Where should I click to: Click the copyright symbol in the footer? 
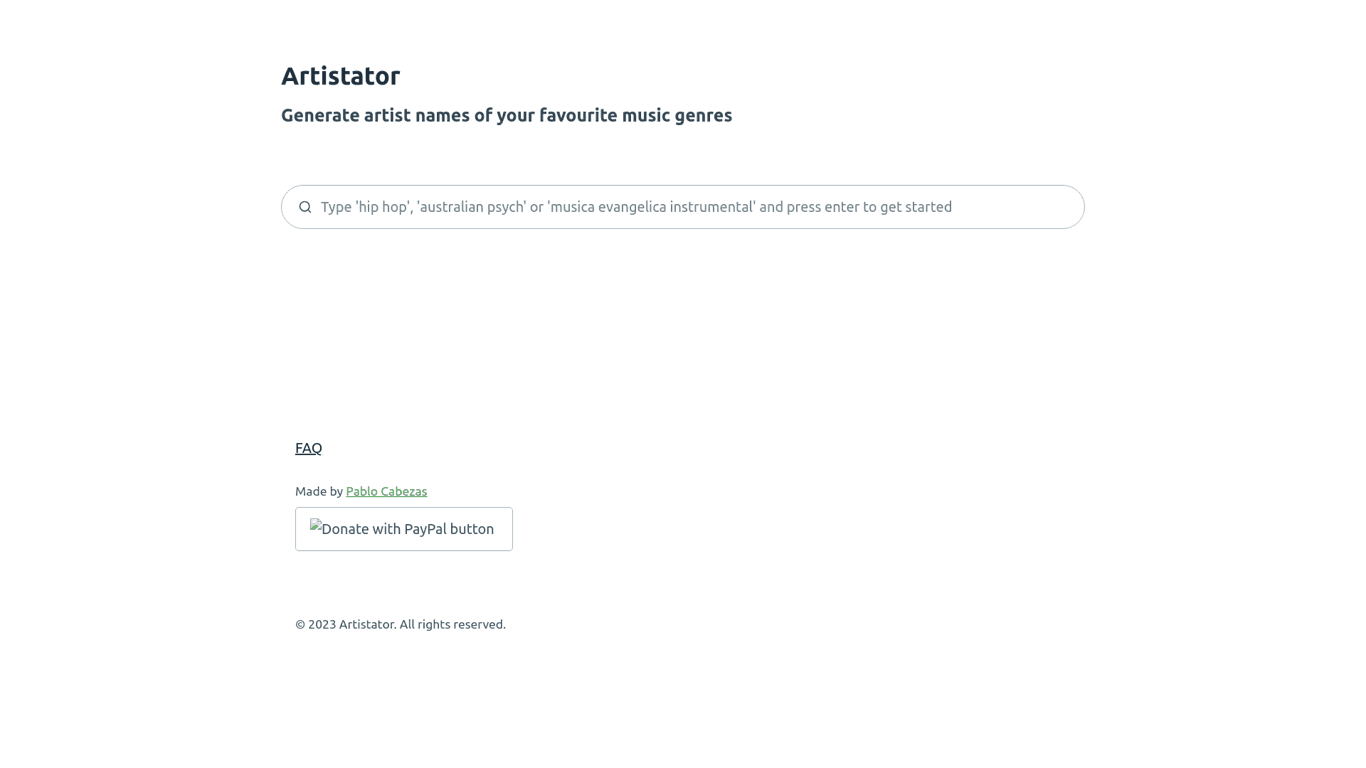(x=300, y=624)
